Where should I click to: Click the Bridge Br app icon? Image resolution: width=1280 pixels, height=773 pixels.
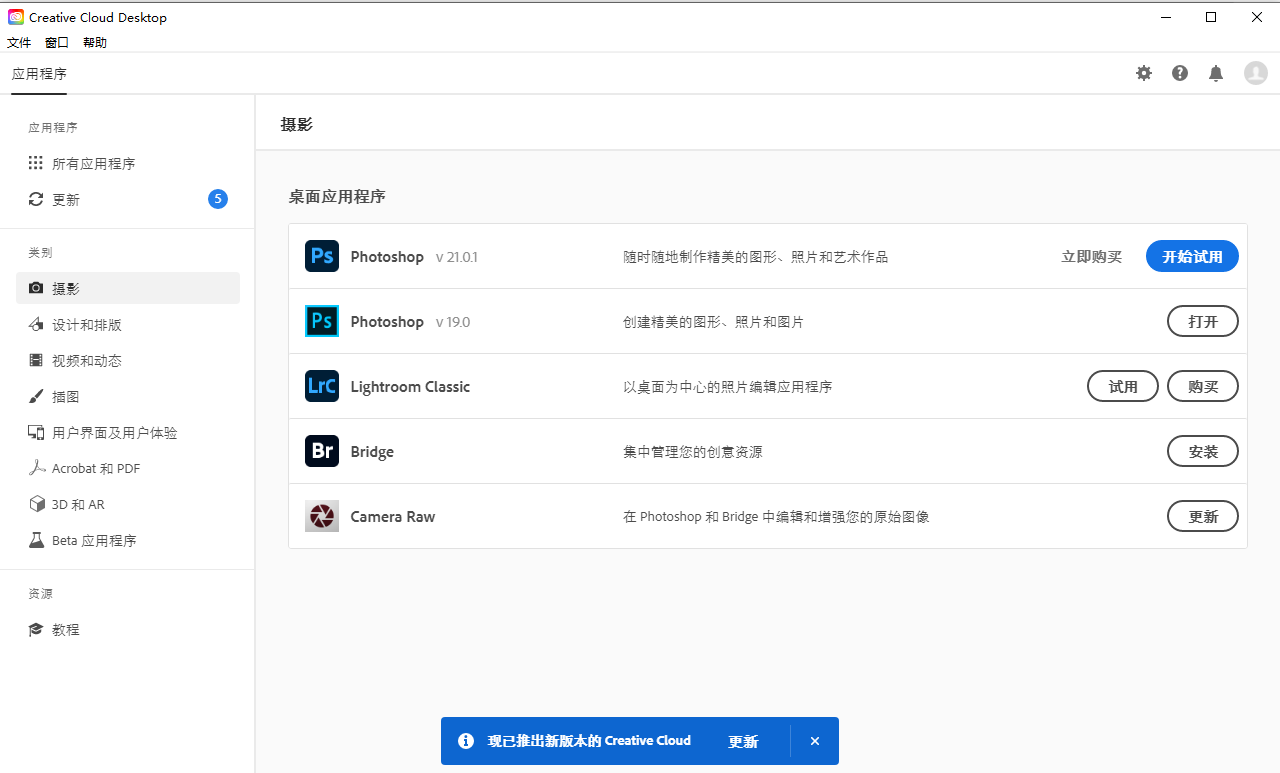322,451
